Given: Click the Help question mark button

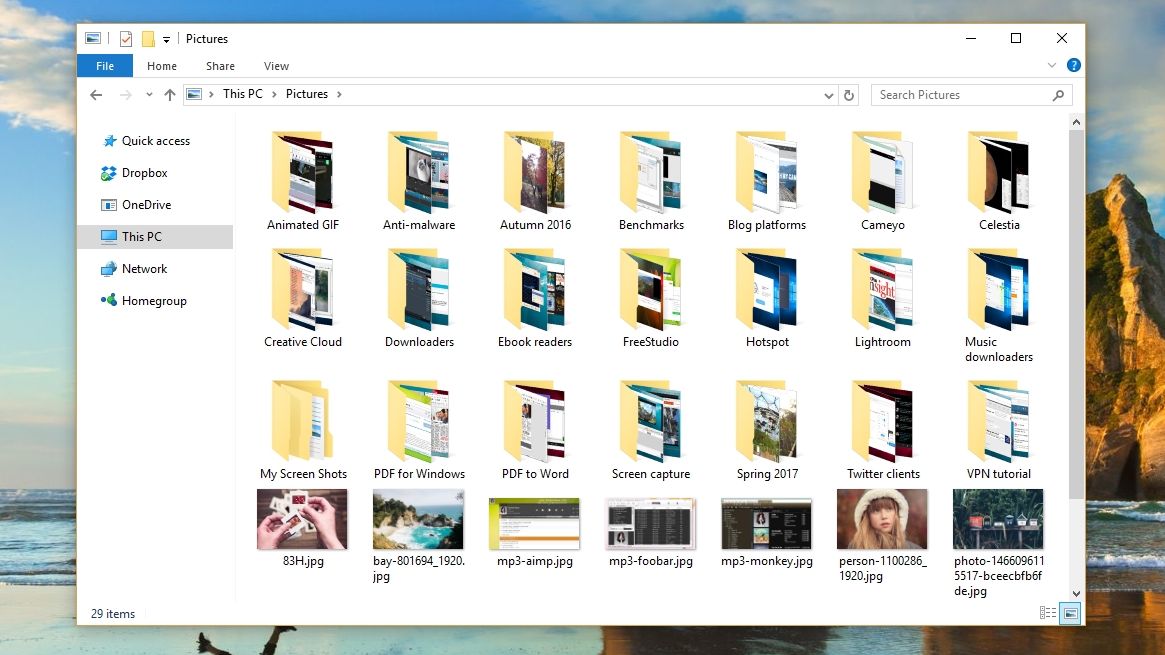Looking at the screenshot, I should pyautogui.click(x=1073, y=65).
